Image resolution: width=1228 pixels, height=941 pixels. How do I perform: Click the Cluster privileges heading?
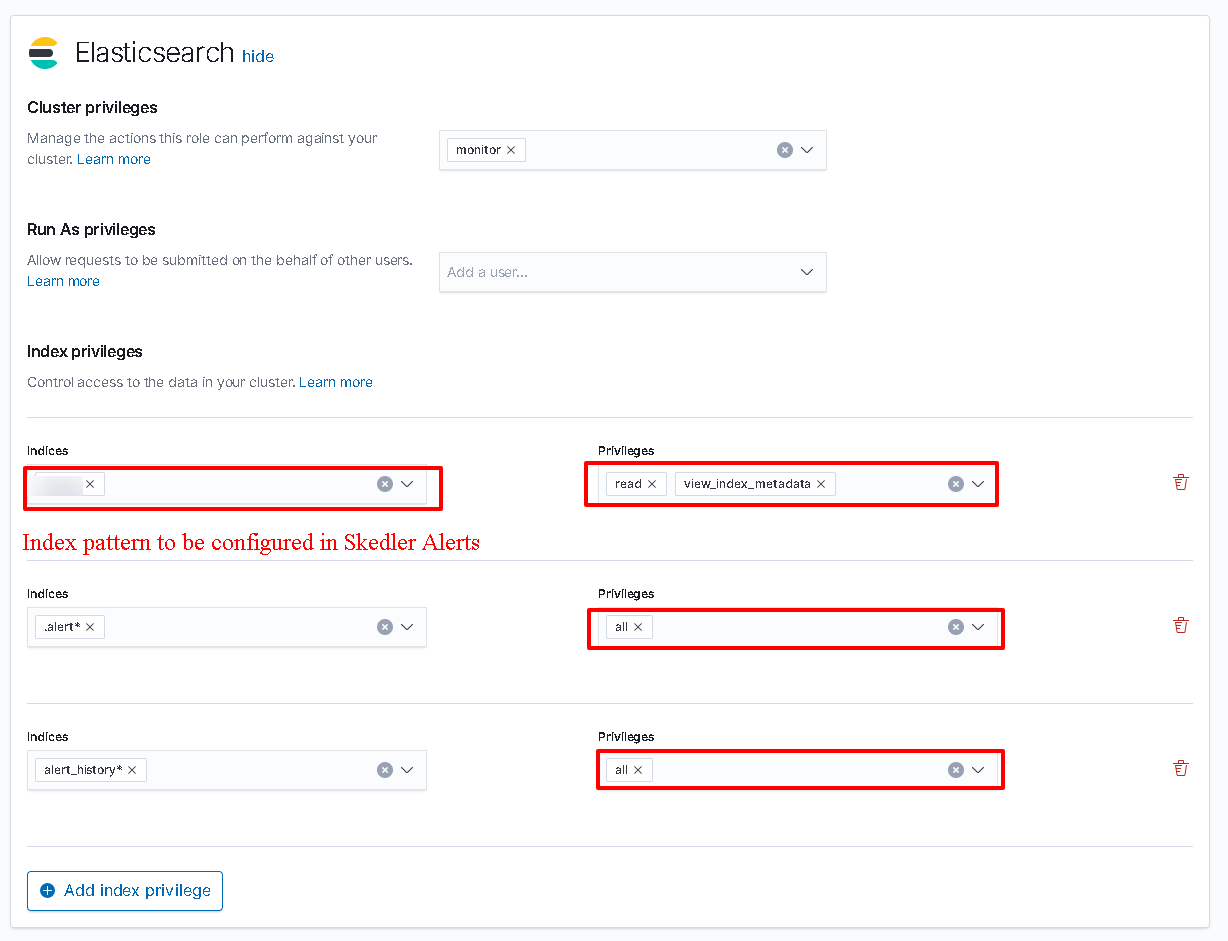click(92, 108)
